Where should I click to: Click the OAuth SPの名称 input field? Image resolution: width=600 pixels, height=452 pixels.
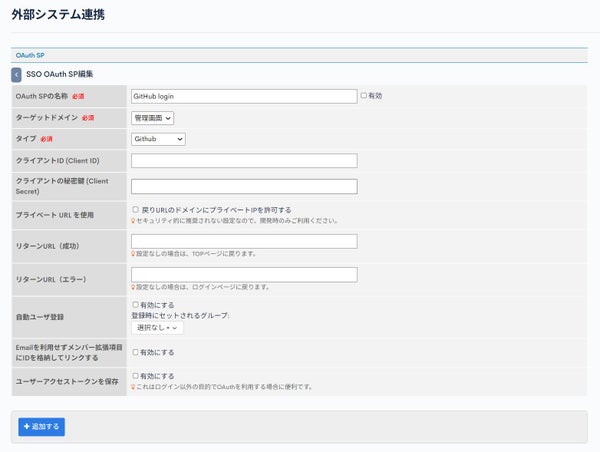[x=244, y=96]
